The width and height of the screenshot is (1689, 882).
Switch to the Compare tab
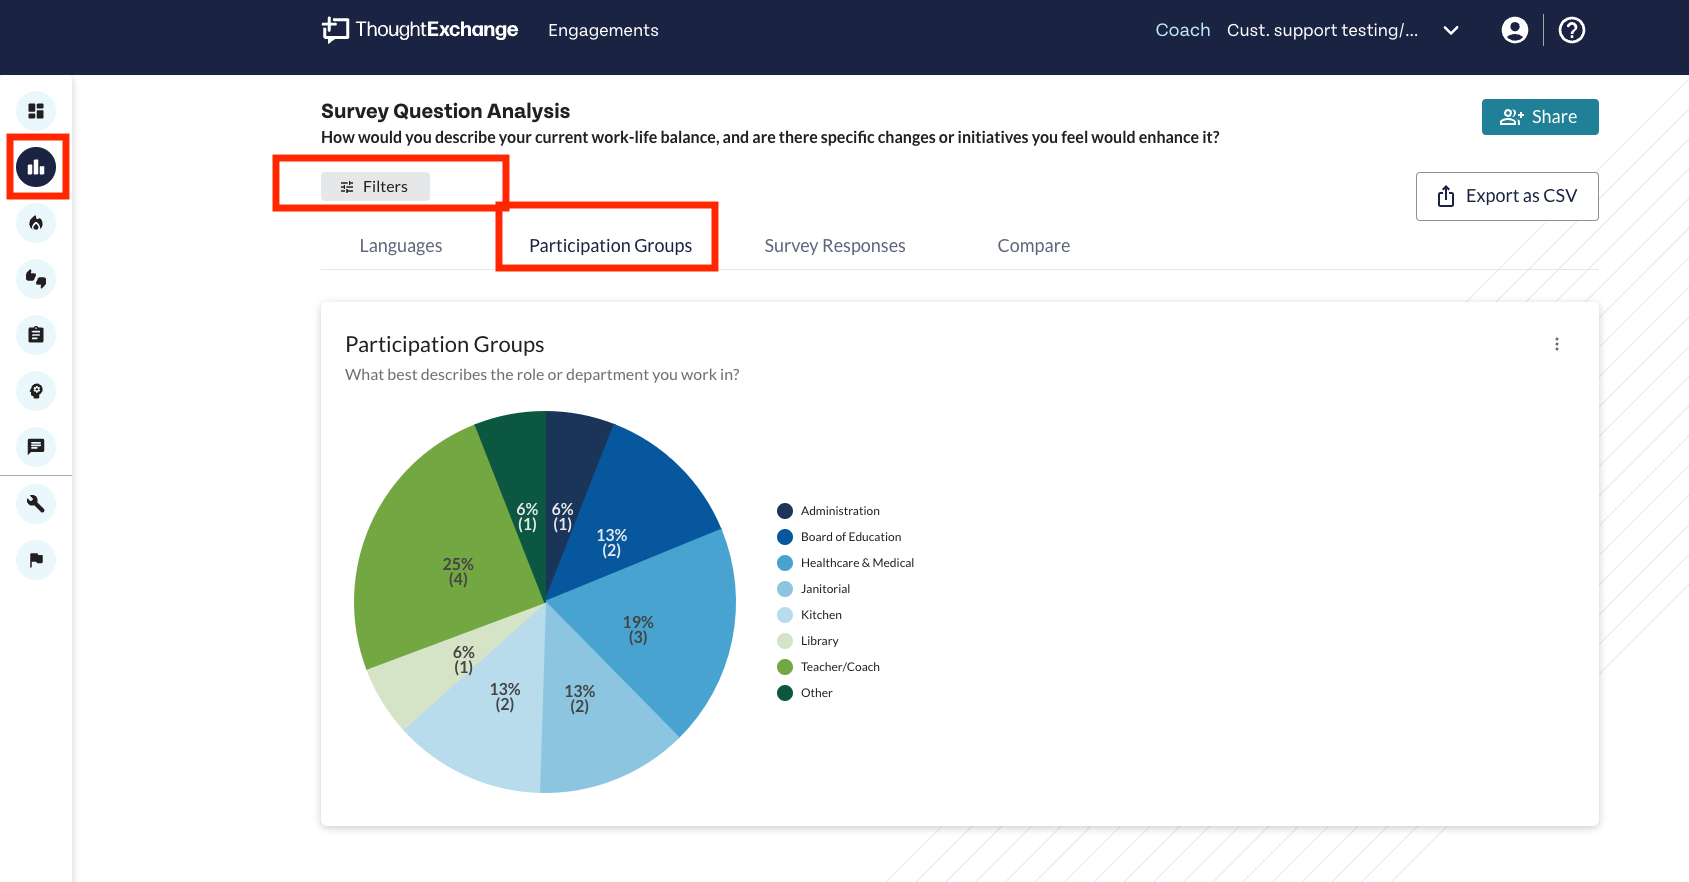click(1034, 246)
